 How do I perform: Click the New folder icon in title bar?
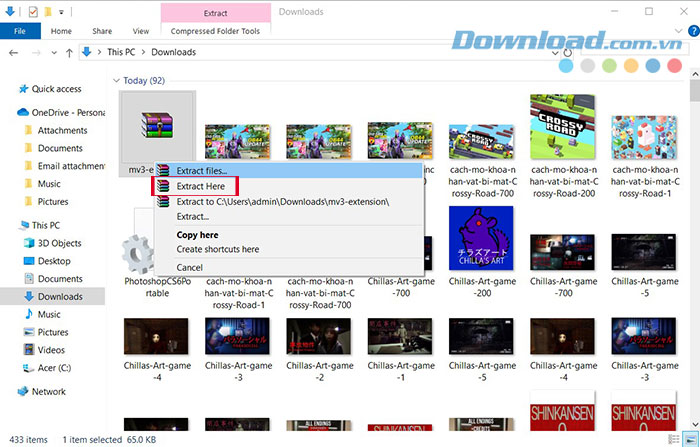coord(48,12)
